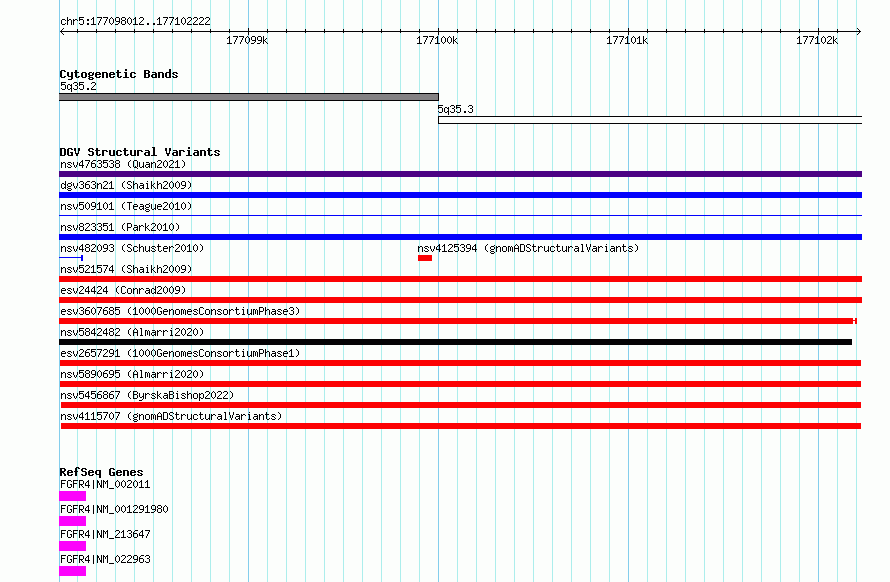Select the nsv4115707 gnomAD red bar

pyautogui.click(x=461, y=426)
